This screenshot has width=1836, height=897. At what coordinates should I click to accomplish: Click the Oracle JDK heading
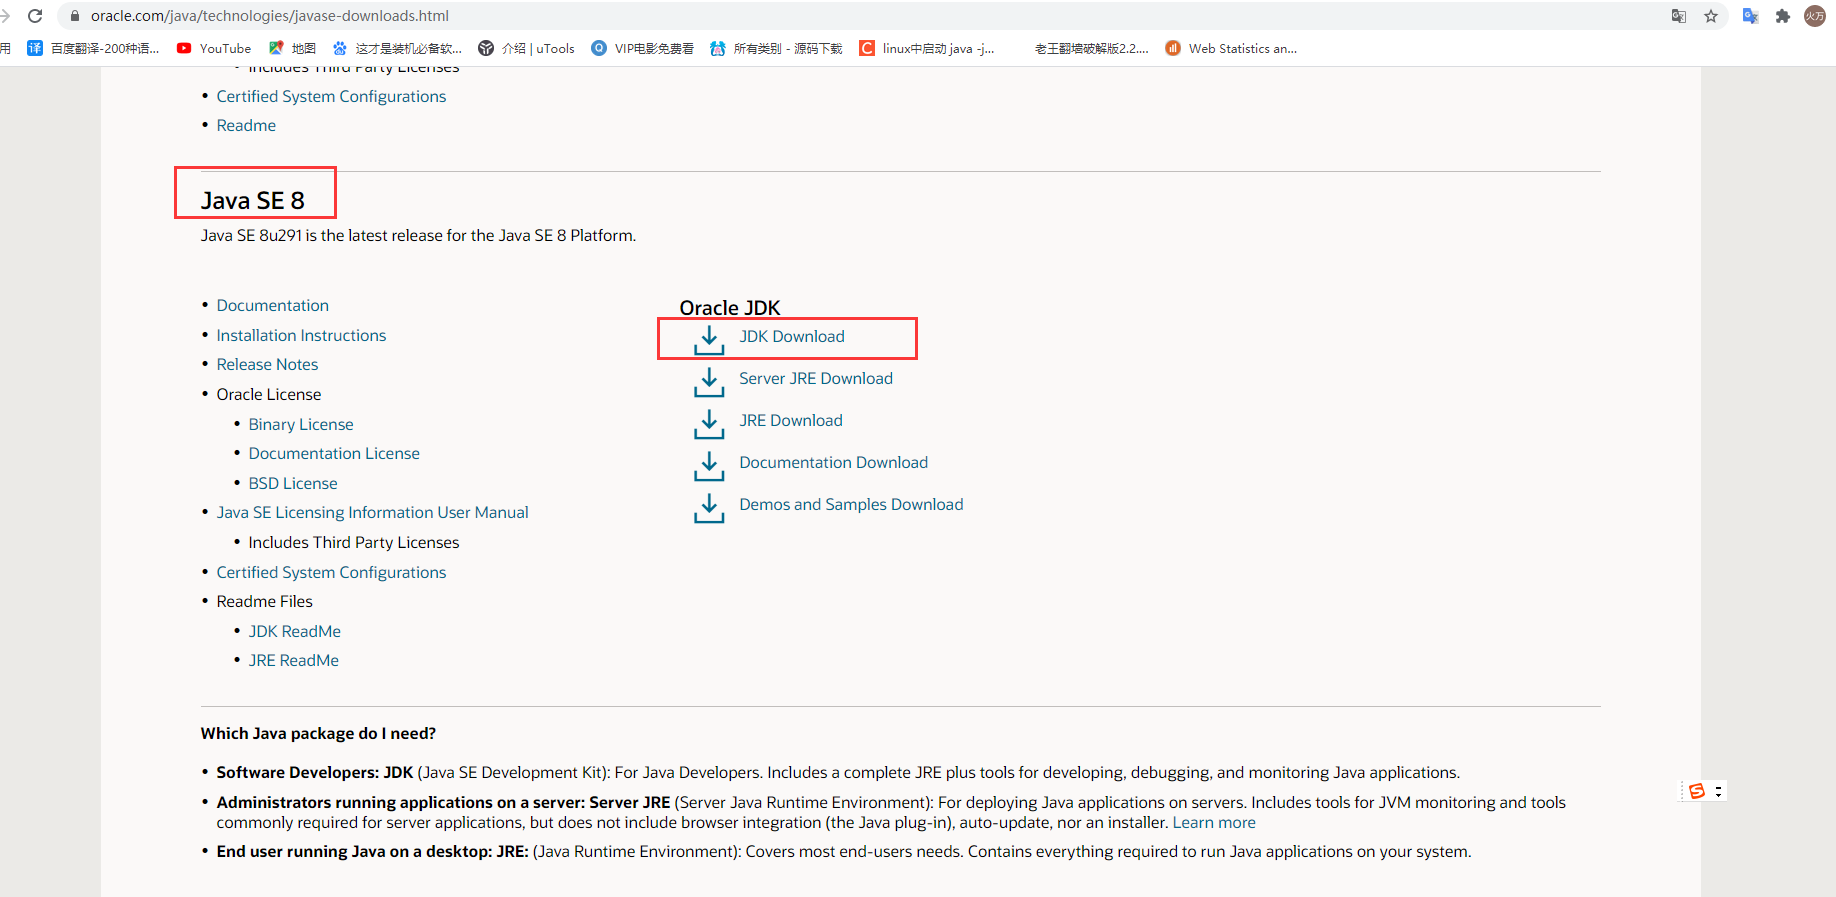pos(730,307)
